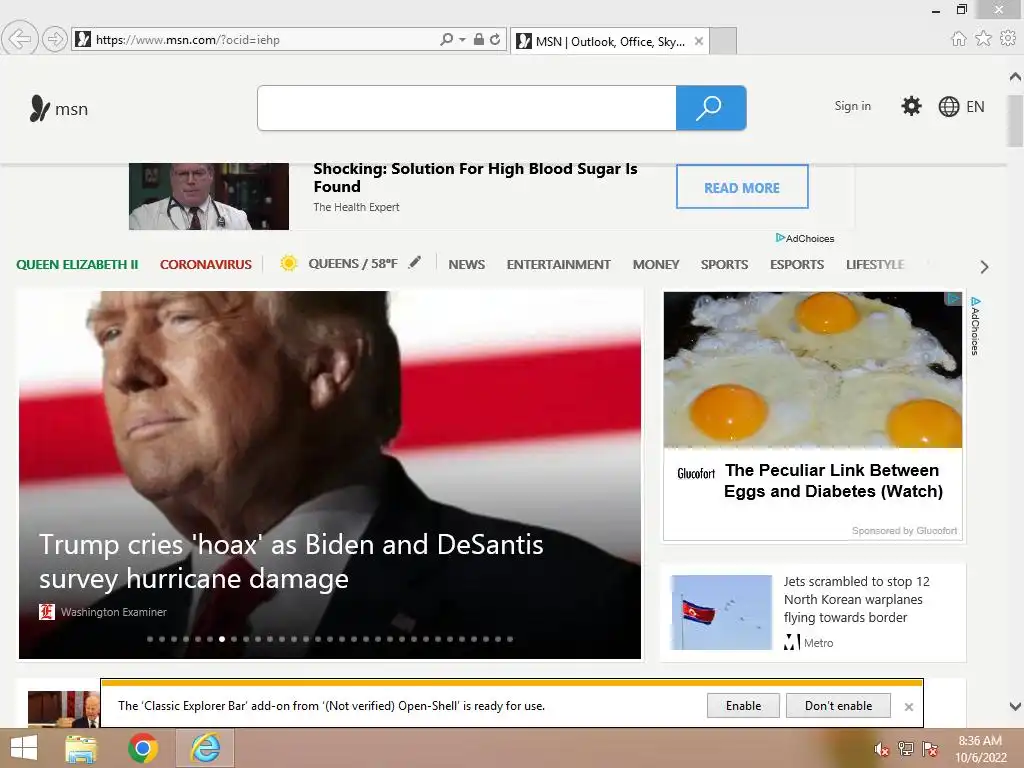The height and width of the screenshot is (768, 1024).
Task: Refresh the page with the reload icon
Action: click(495, 39)
